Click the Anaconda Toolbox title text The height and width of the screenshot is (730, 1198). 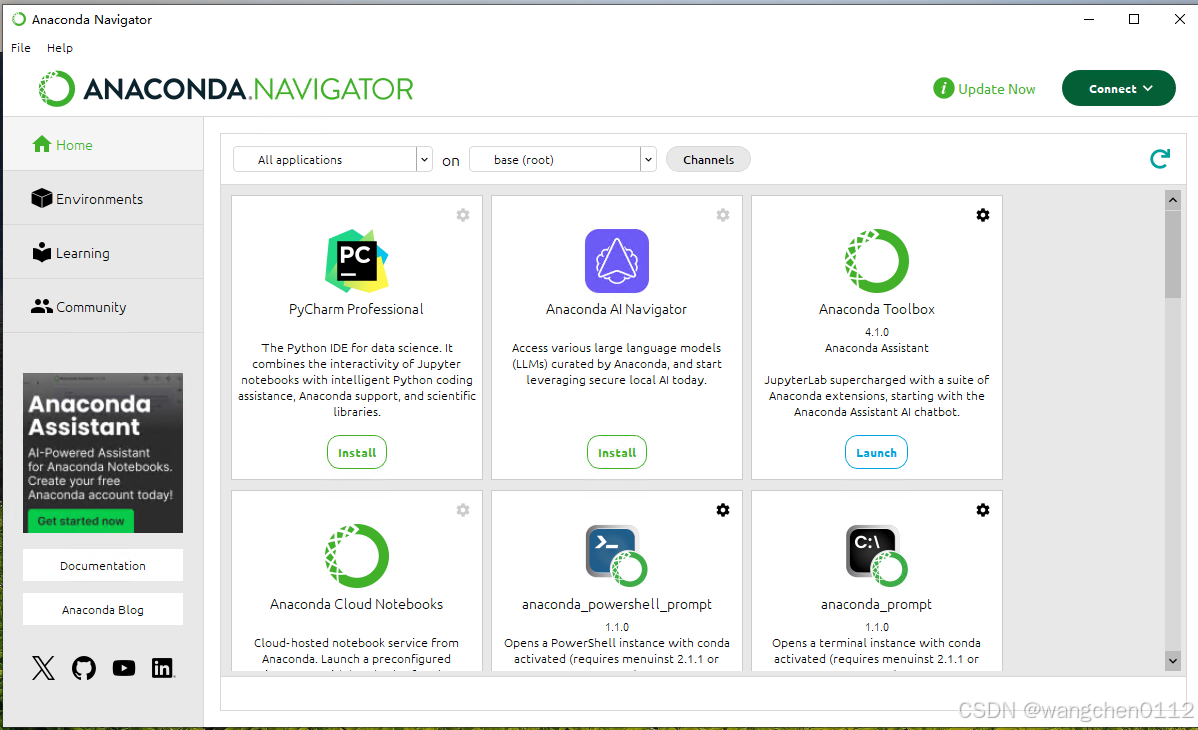876,309
